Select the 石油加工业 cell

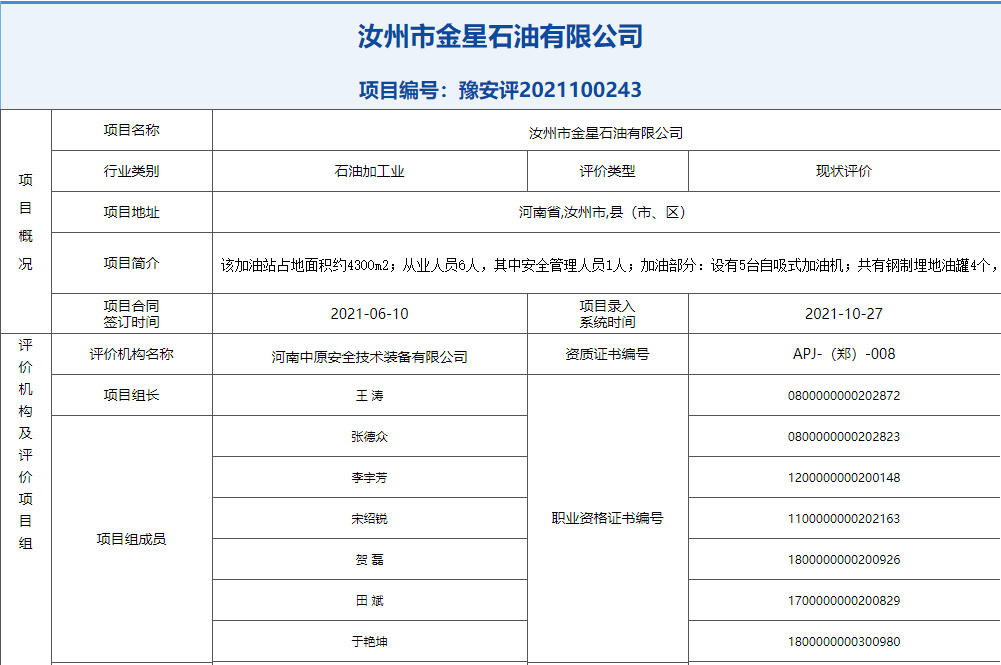pos(370,171)
